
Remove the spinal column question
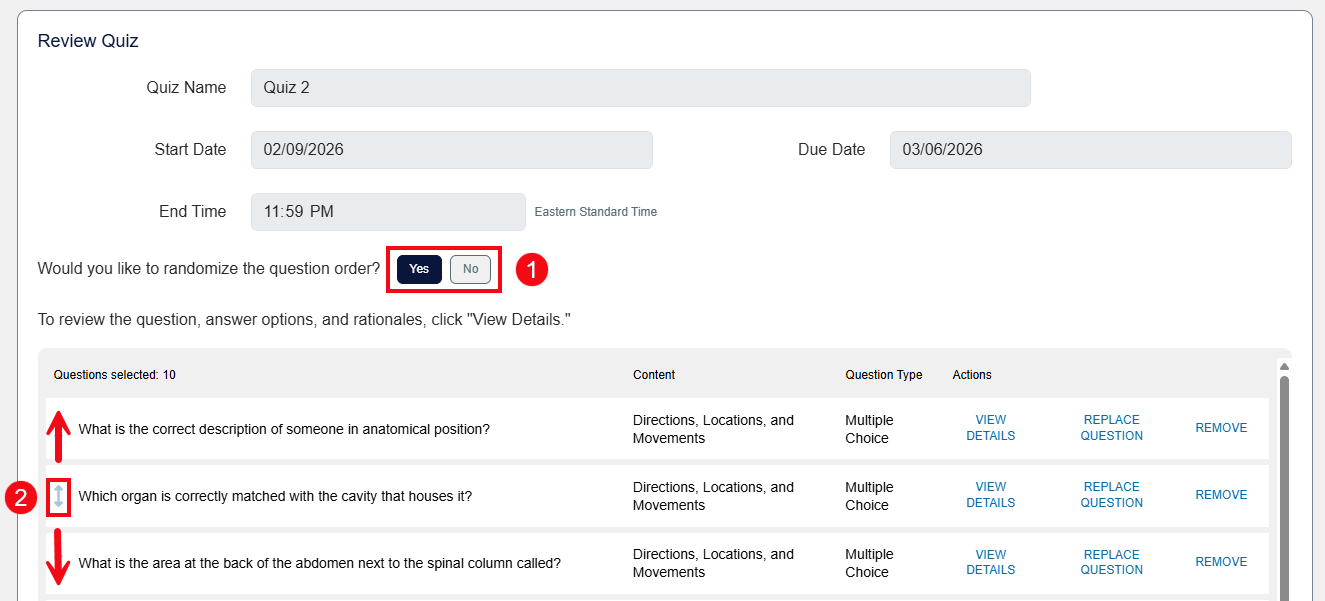click(1221, 561)
